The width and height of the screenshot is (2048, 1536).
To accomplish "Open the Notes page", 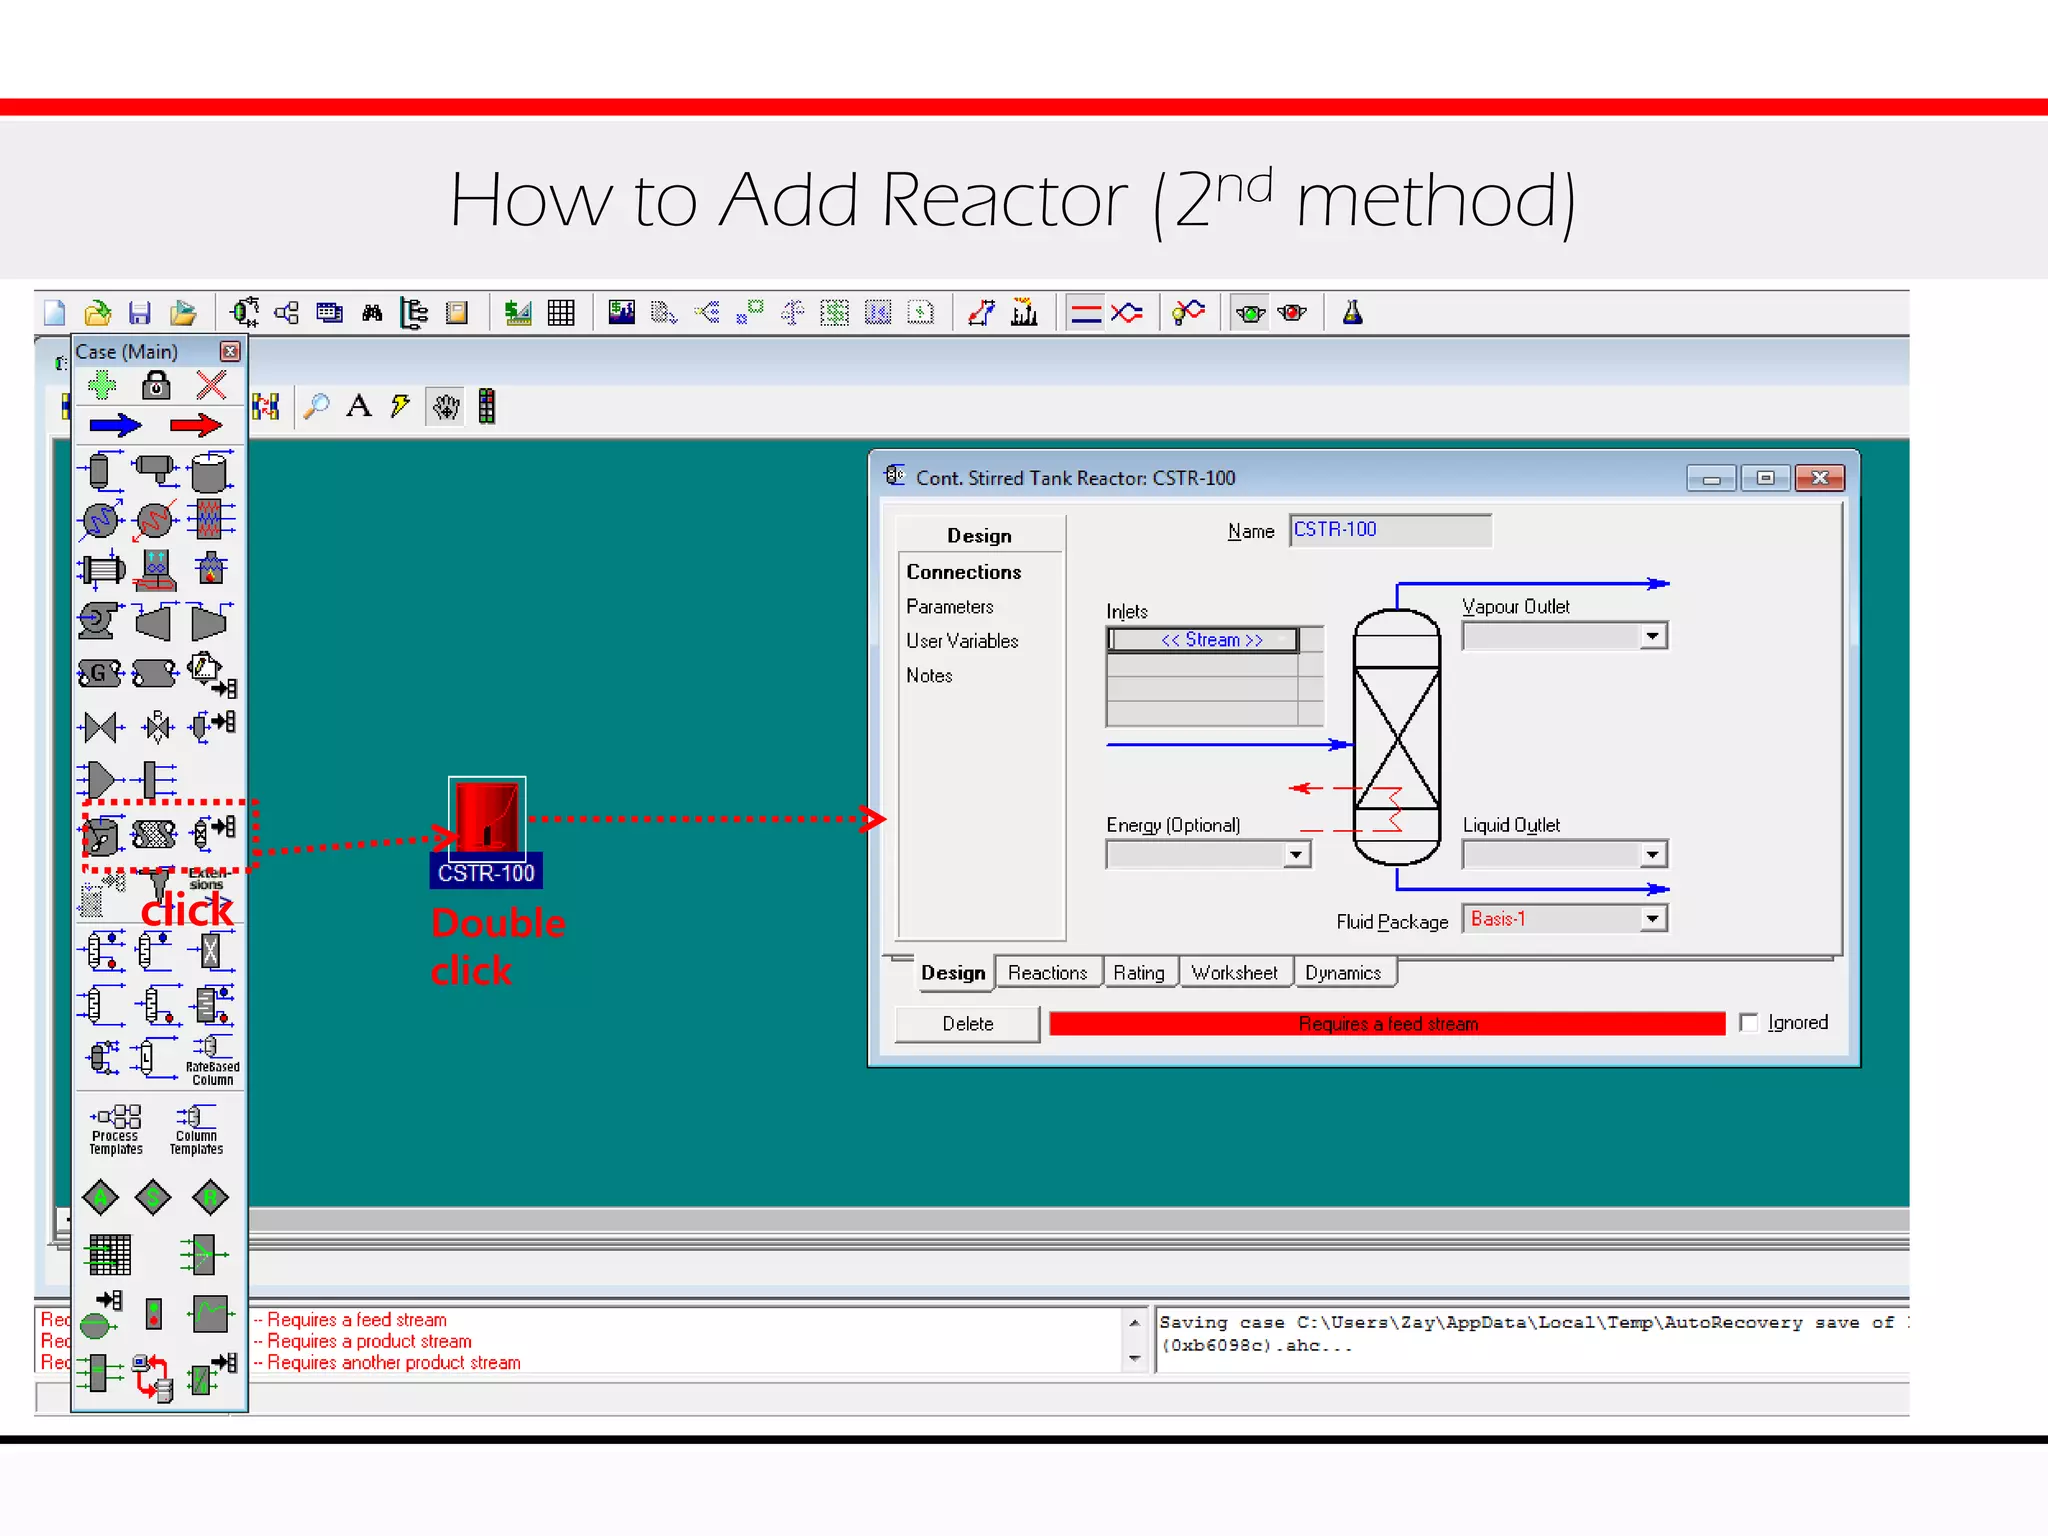I will coord(929,676).
